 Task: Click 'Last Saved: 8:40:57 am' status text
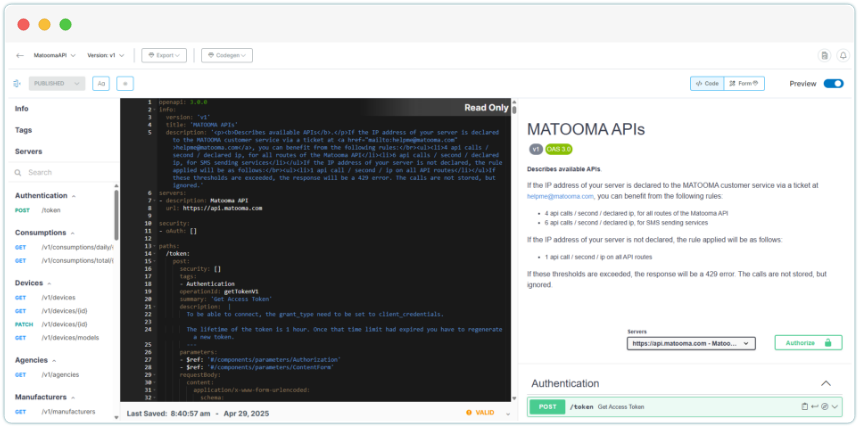pos(171,413)
